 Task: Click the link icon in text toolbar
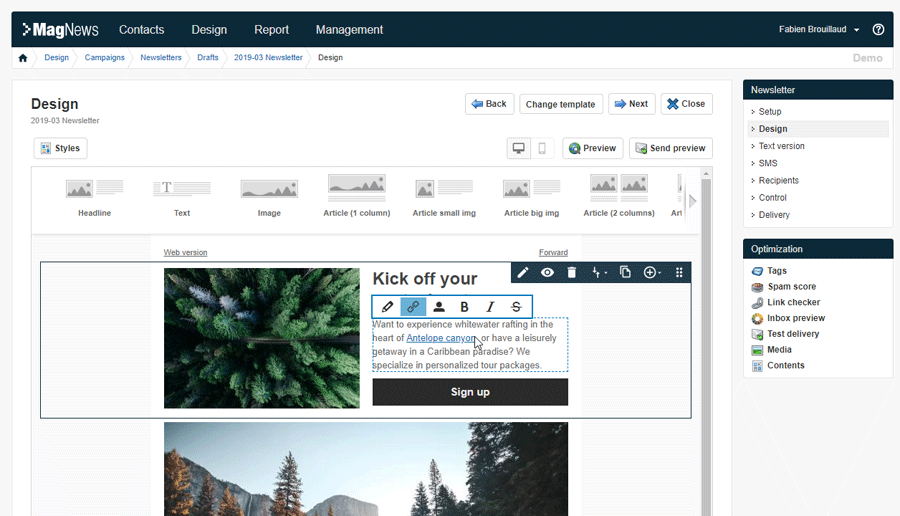(x=413, y=307)
